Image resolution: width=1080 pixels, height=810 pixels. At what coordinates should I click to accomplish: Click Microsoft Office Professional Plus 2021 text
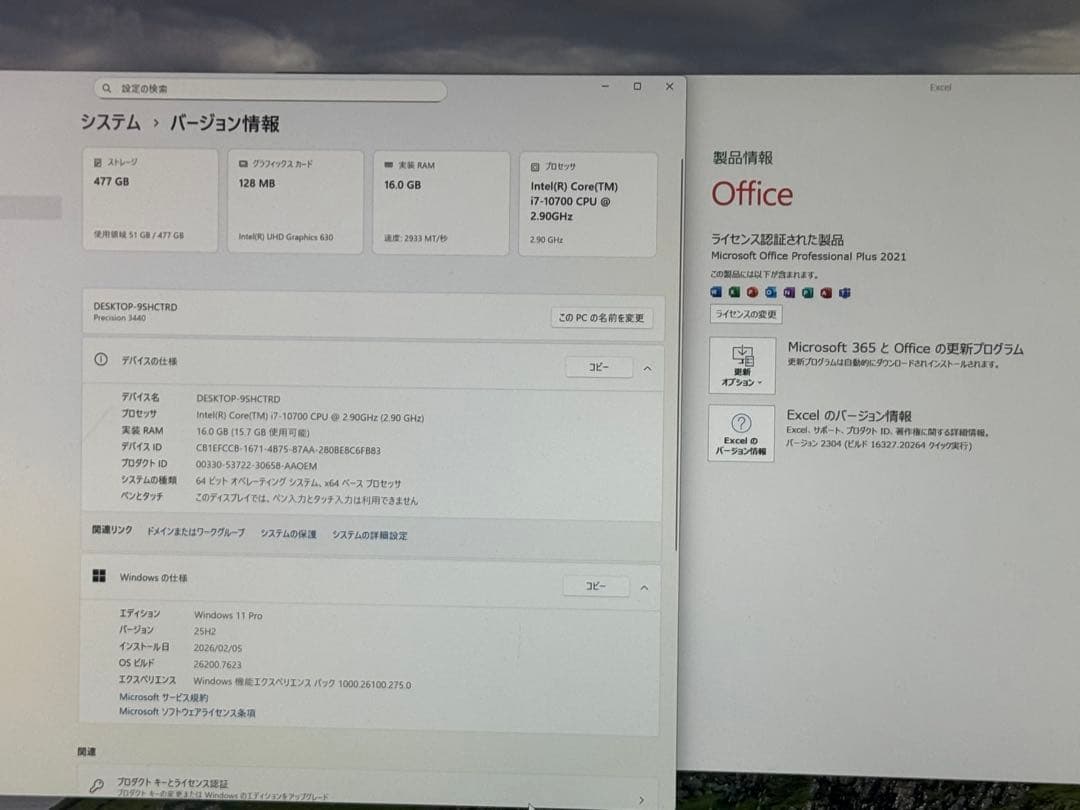point(809,256)
